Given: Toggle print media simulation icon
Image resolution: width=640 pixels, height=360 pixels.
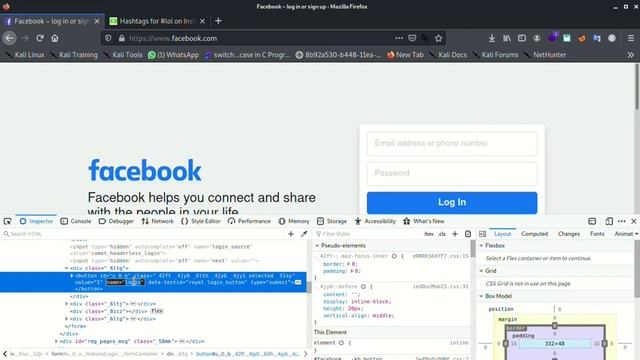Looking at the screenshot, I should 468,234.
